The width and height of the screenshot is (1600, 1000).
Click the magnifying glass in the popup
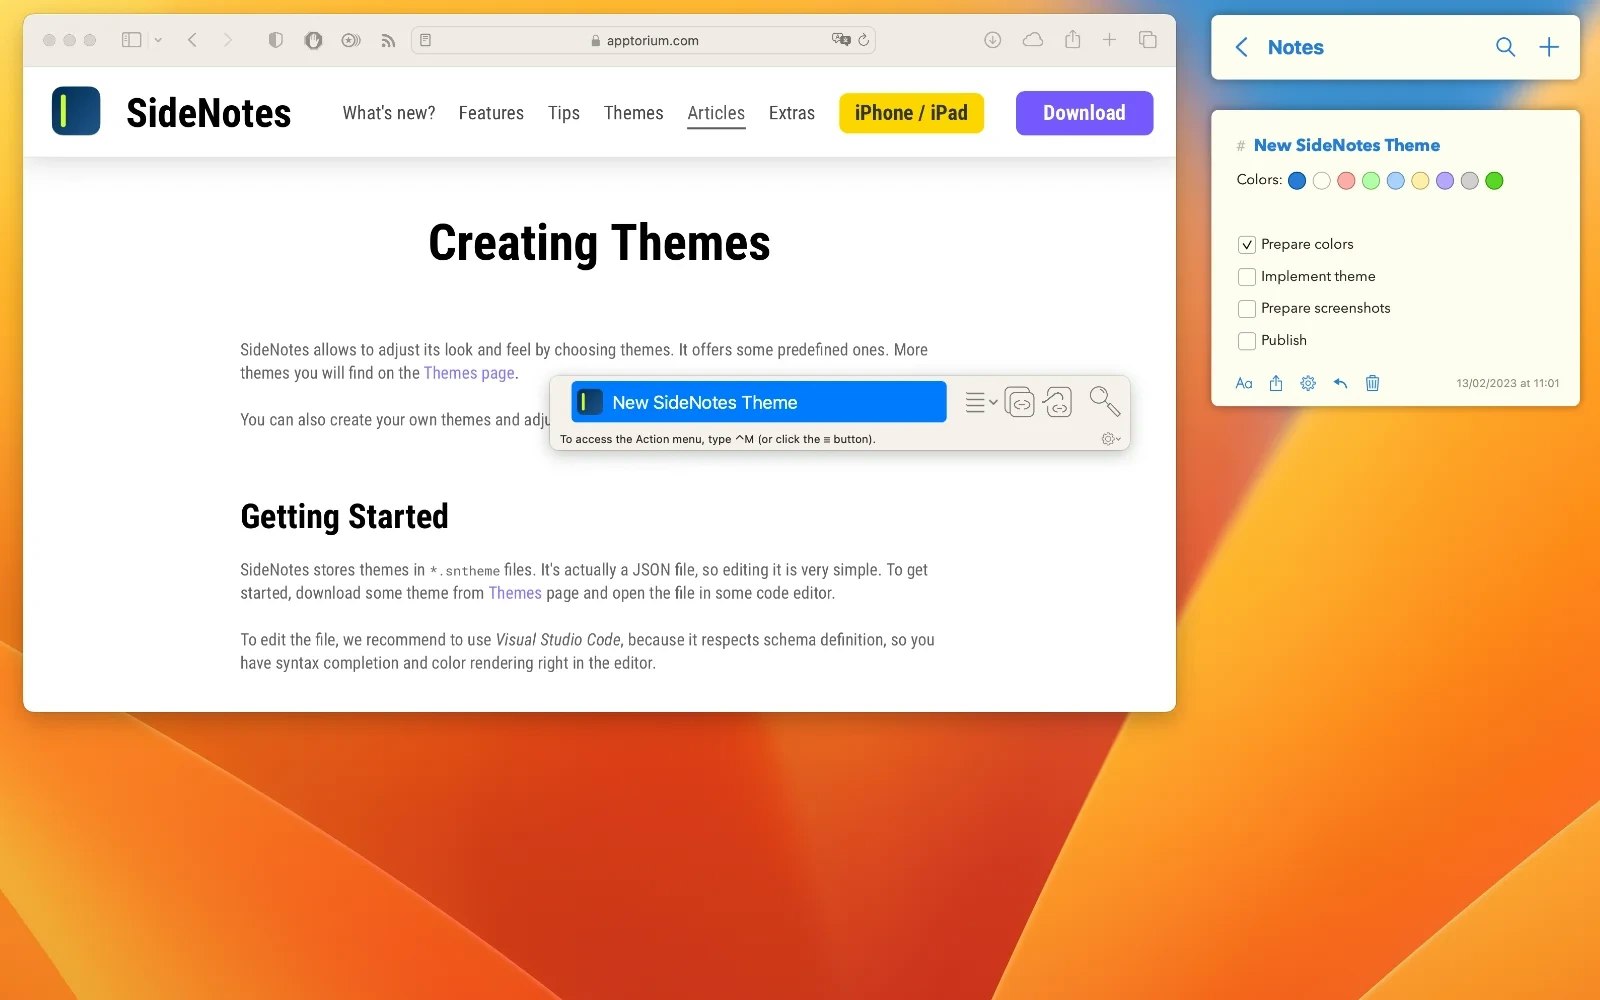pos(1104,401)
